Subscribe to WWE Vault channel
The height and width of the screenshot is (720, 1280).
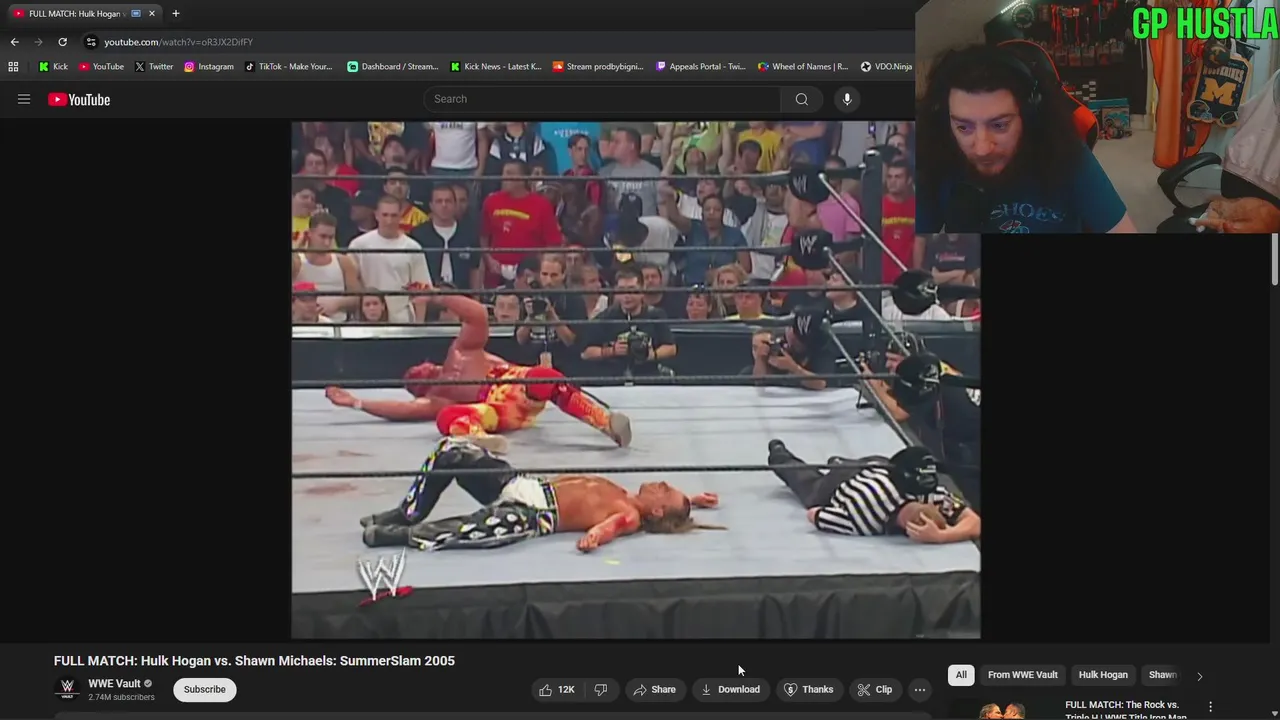click(204, 689)
